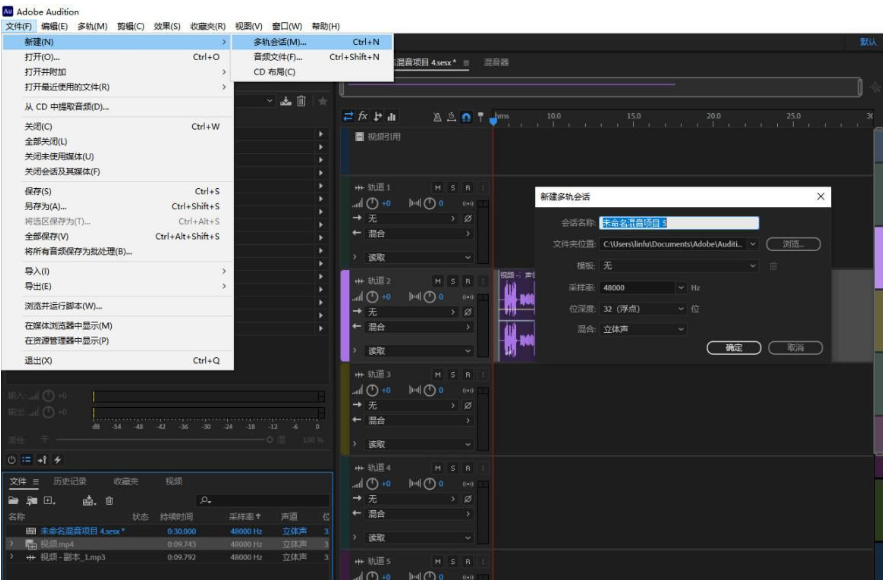Click track 1 polarity reverse icon
This screenshot has width=883, height=580.
coord(467,218)
